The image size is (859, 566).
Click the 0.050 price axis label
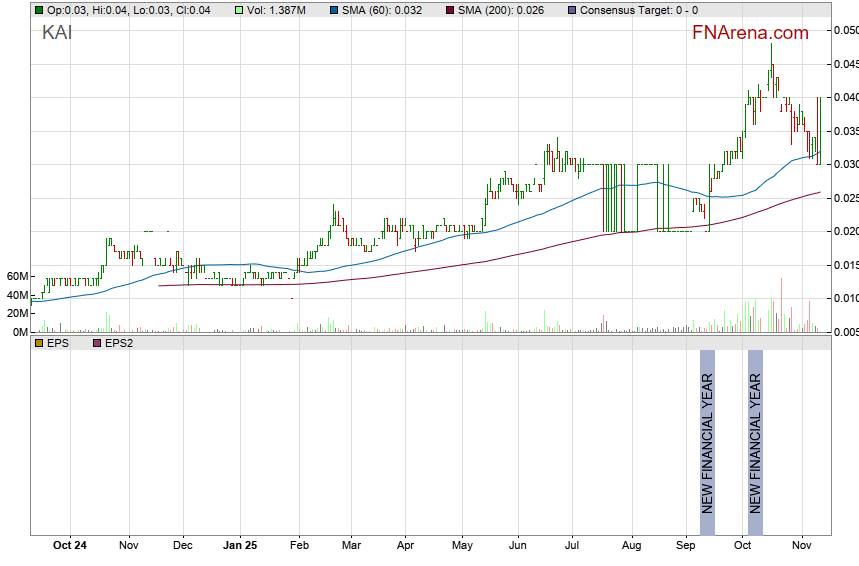pos(845,31)
